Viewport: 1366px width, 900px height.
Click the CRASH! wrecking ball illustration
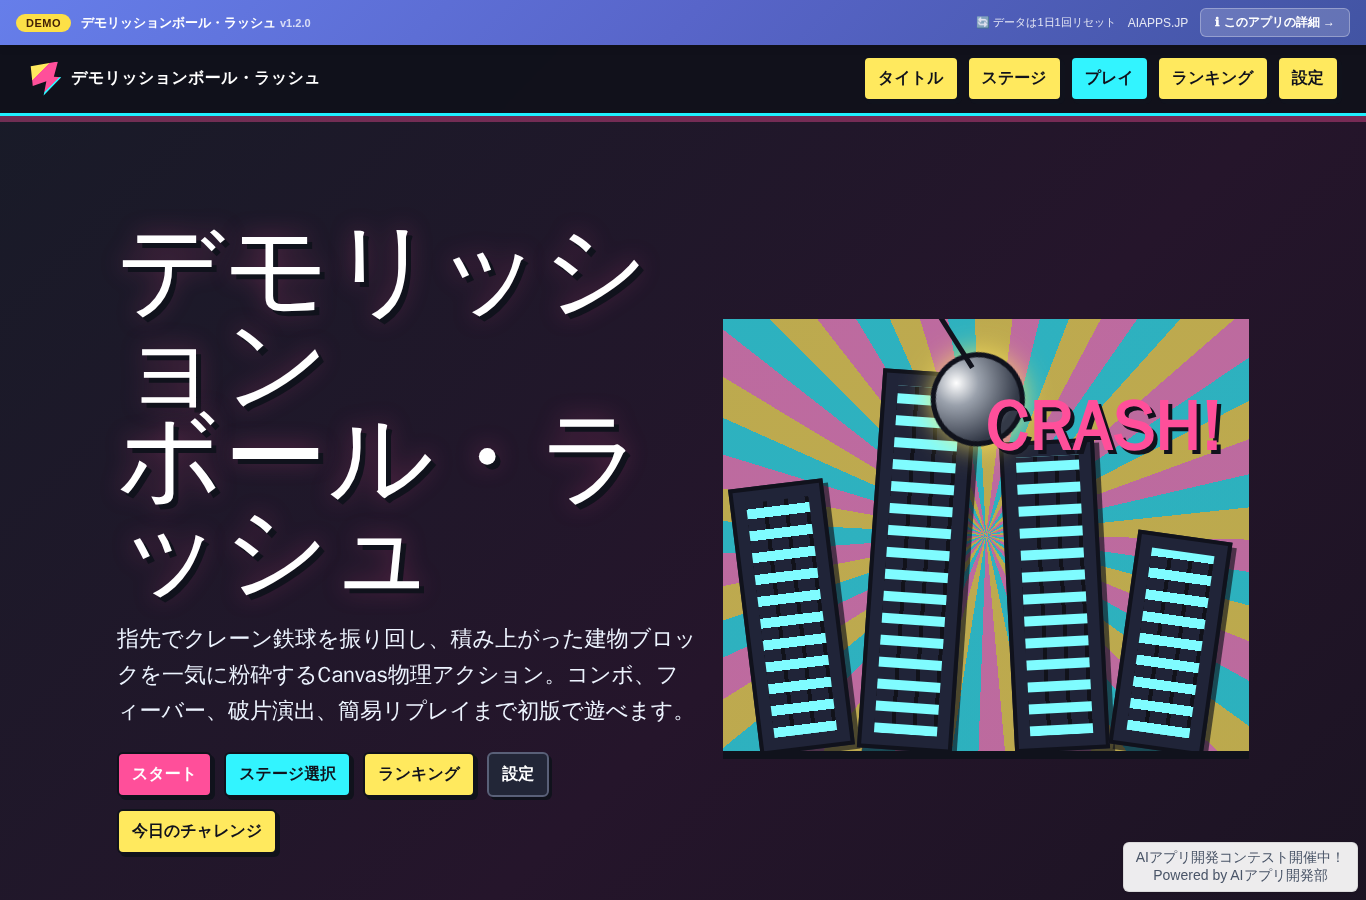click(x=986, y=535)
